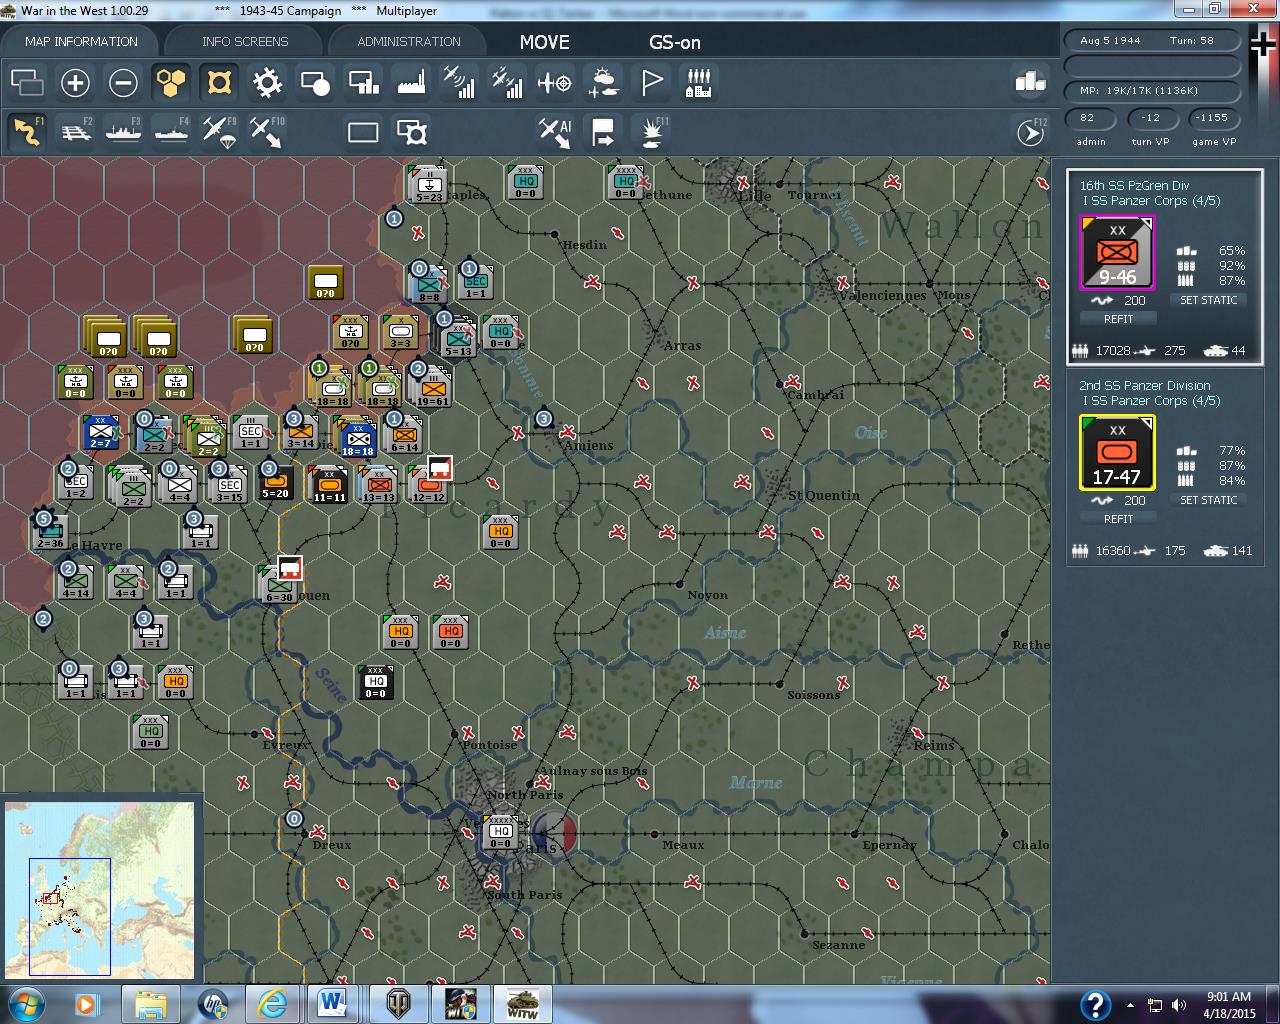Click the empty rectangle toolbar icon

point(363,132)
